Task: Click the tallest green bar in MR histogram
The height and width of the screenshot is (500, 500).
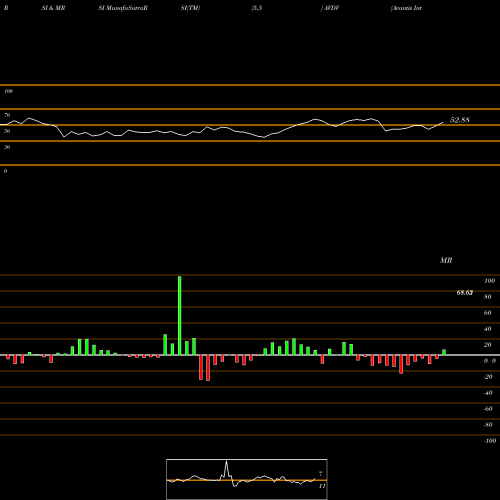Action: [x=180, y=316]
